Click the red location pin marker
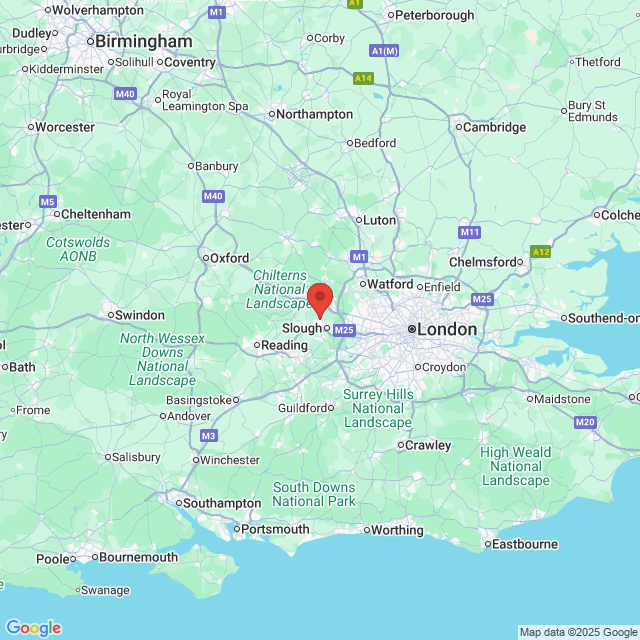 point(320,301)
